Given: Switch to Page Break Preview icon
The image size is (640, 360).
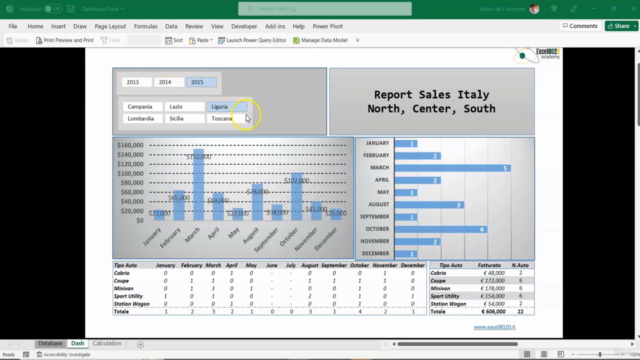Looking at the screenshot, I should pyautogui.click(x=560, y=354).
